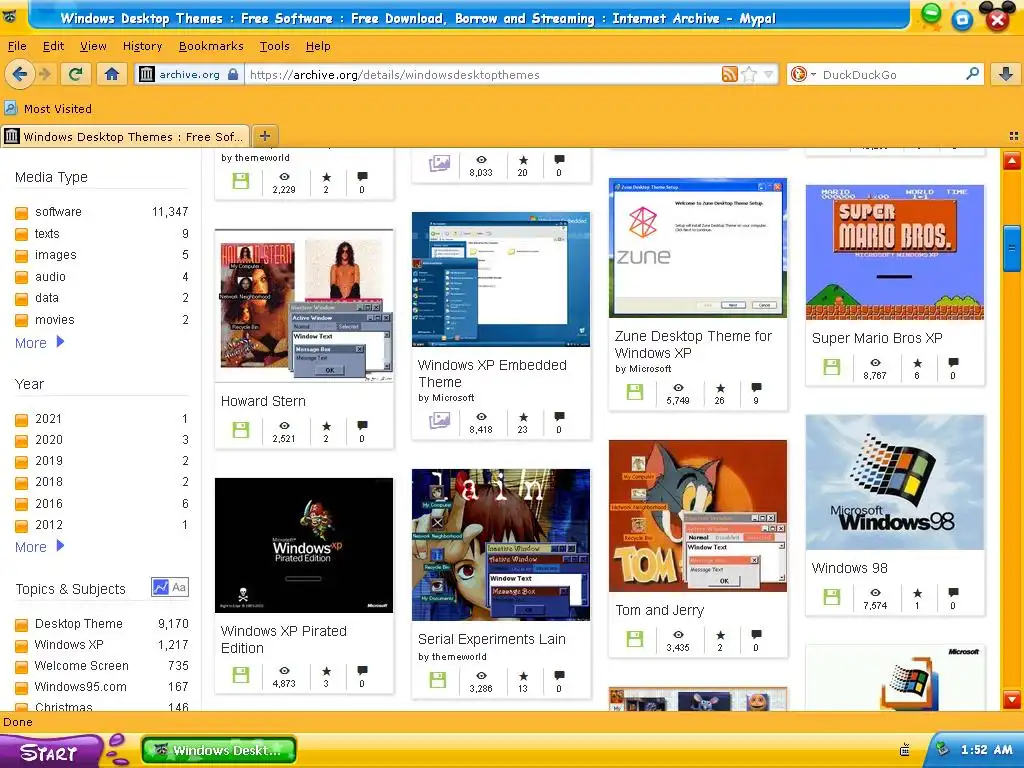
Task: Bookmark page with the star icon
Action: pos(749,74)
